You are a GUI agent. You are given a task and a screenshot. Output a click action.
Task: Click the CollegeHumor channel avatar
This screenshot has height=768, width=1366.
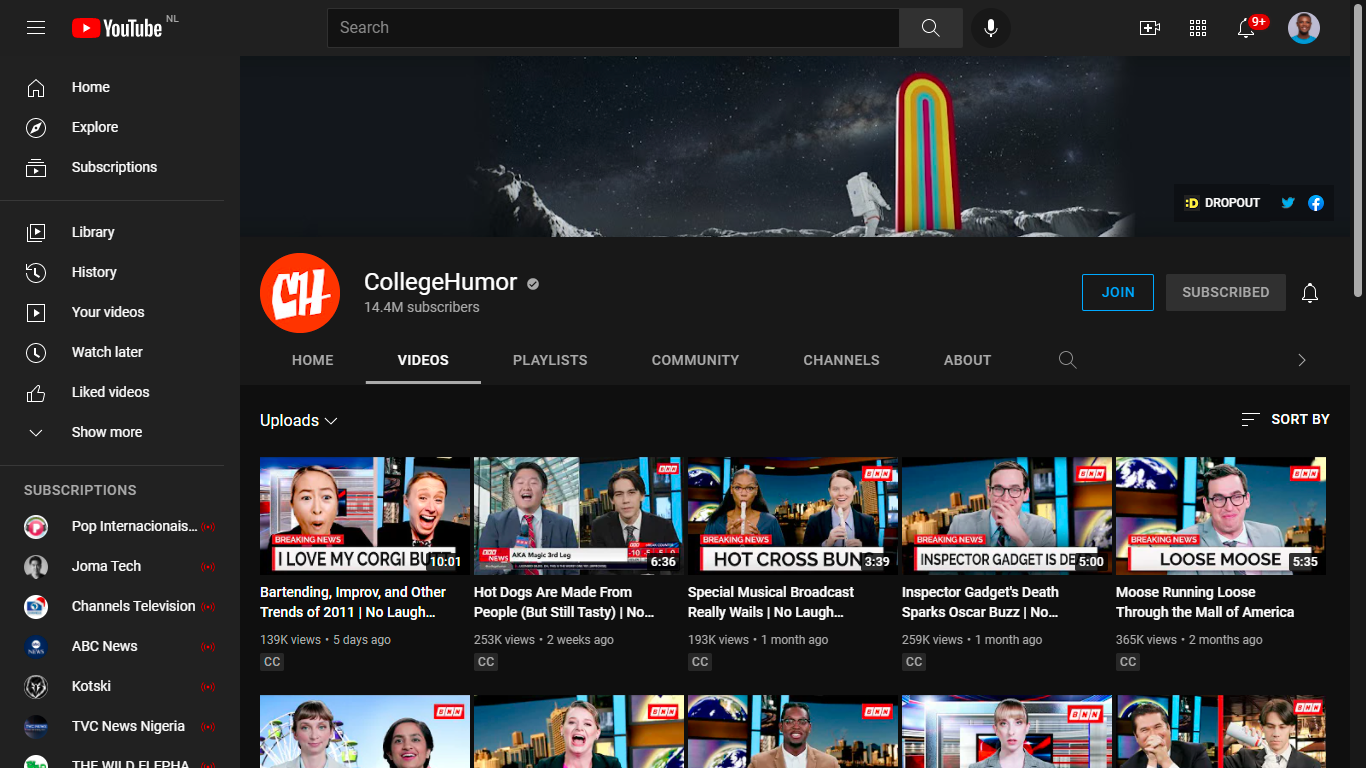pyautogui.click(x=300, y=293)
